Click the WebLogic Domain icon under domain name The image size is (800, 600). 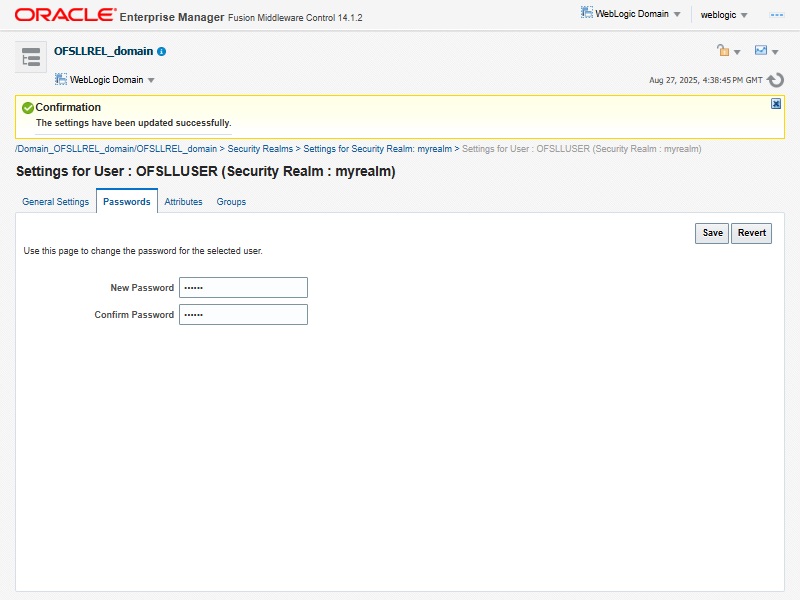point(61,79)
